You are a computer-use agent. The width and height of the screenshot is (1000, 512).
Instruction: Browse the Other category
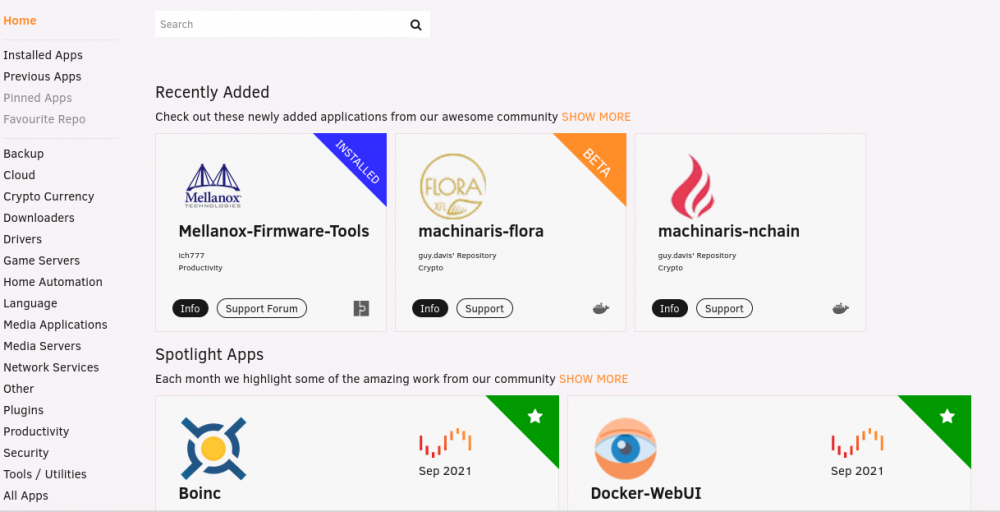pos(18,388)
